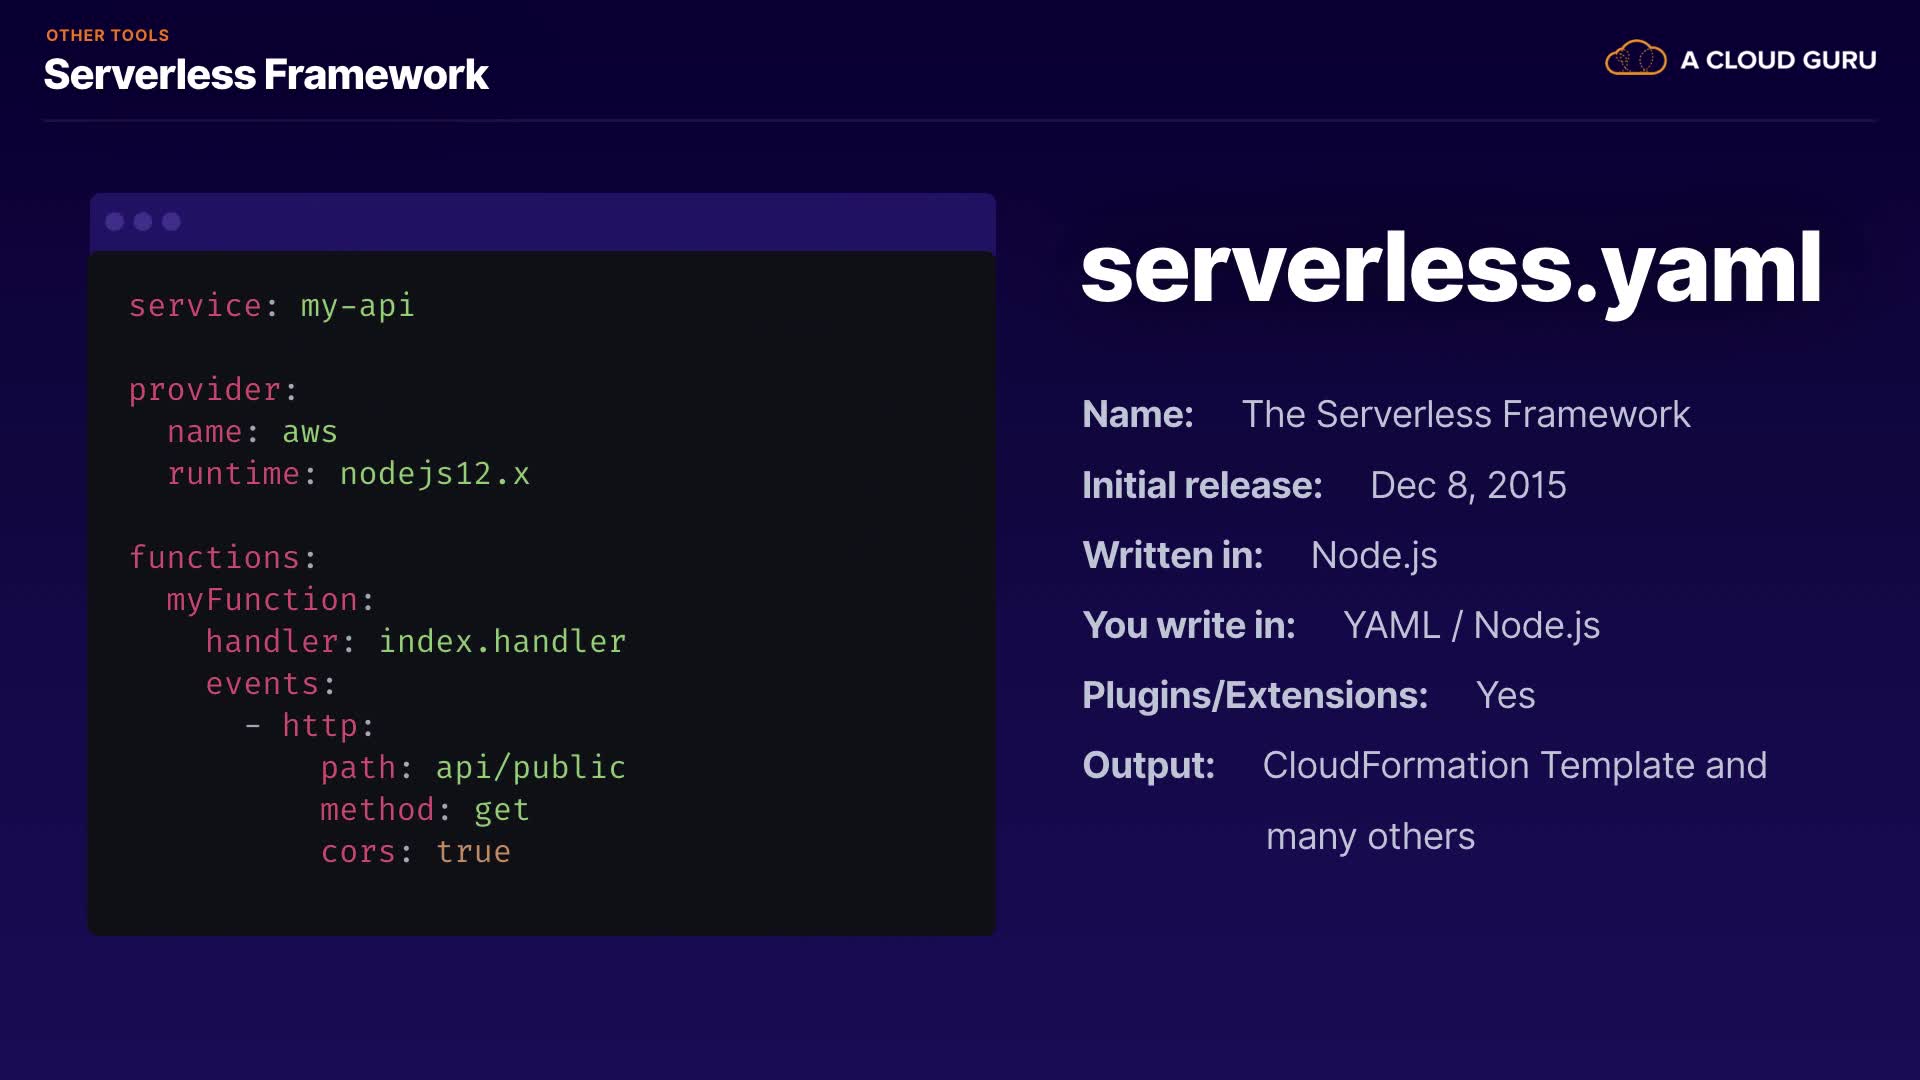Click the A CLOUD GURU brand text

(1778, 60)
